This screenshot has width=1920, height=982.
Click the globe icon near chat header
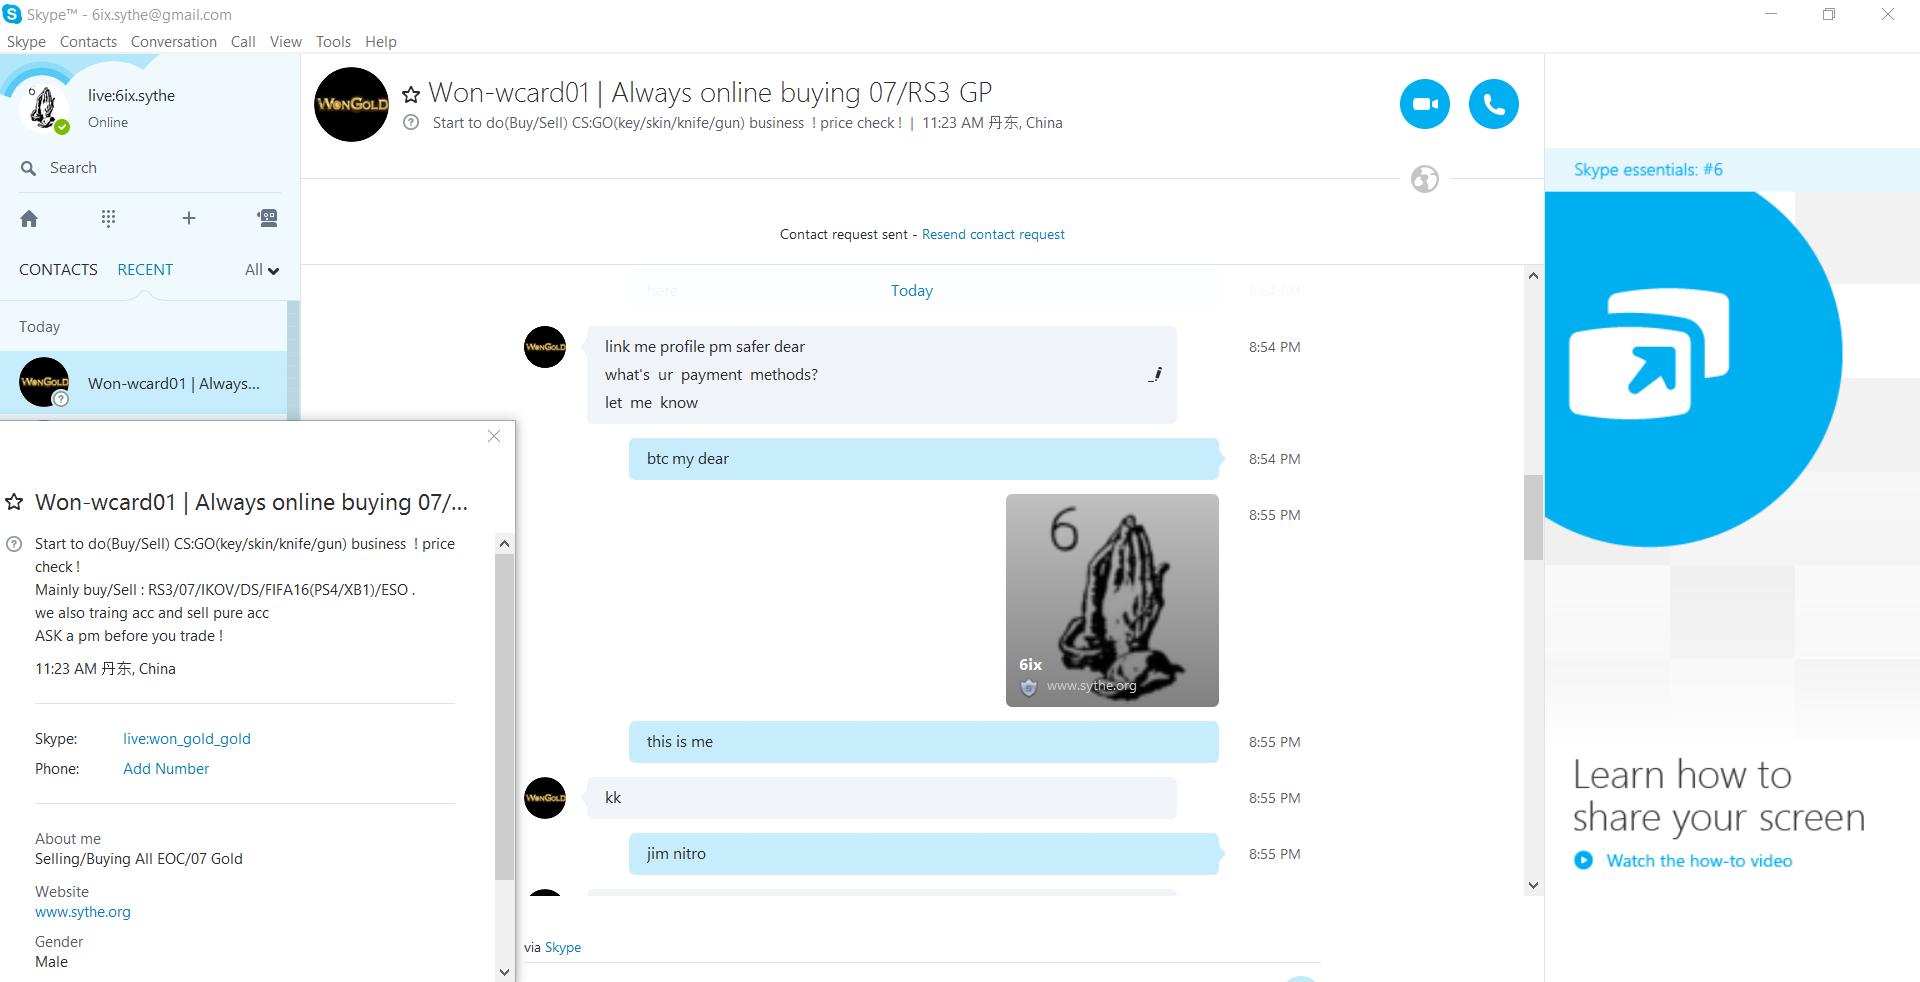click(x=1424, y=179)
